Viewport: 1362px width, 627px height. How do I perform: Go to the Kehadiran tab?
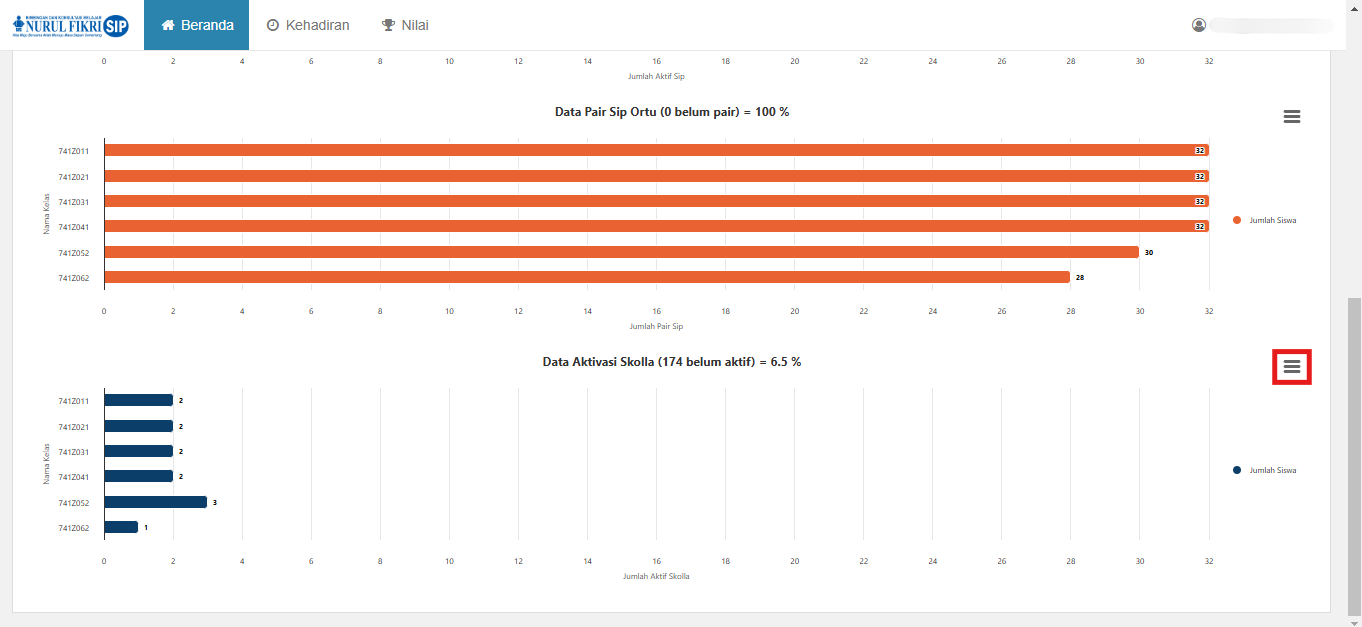tap(308, 25)
